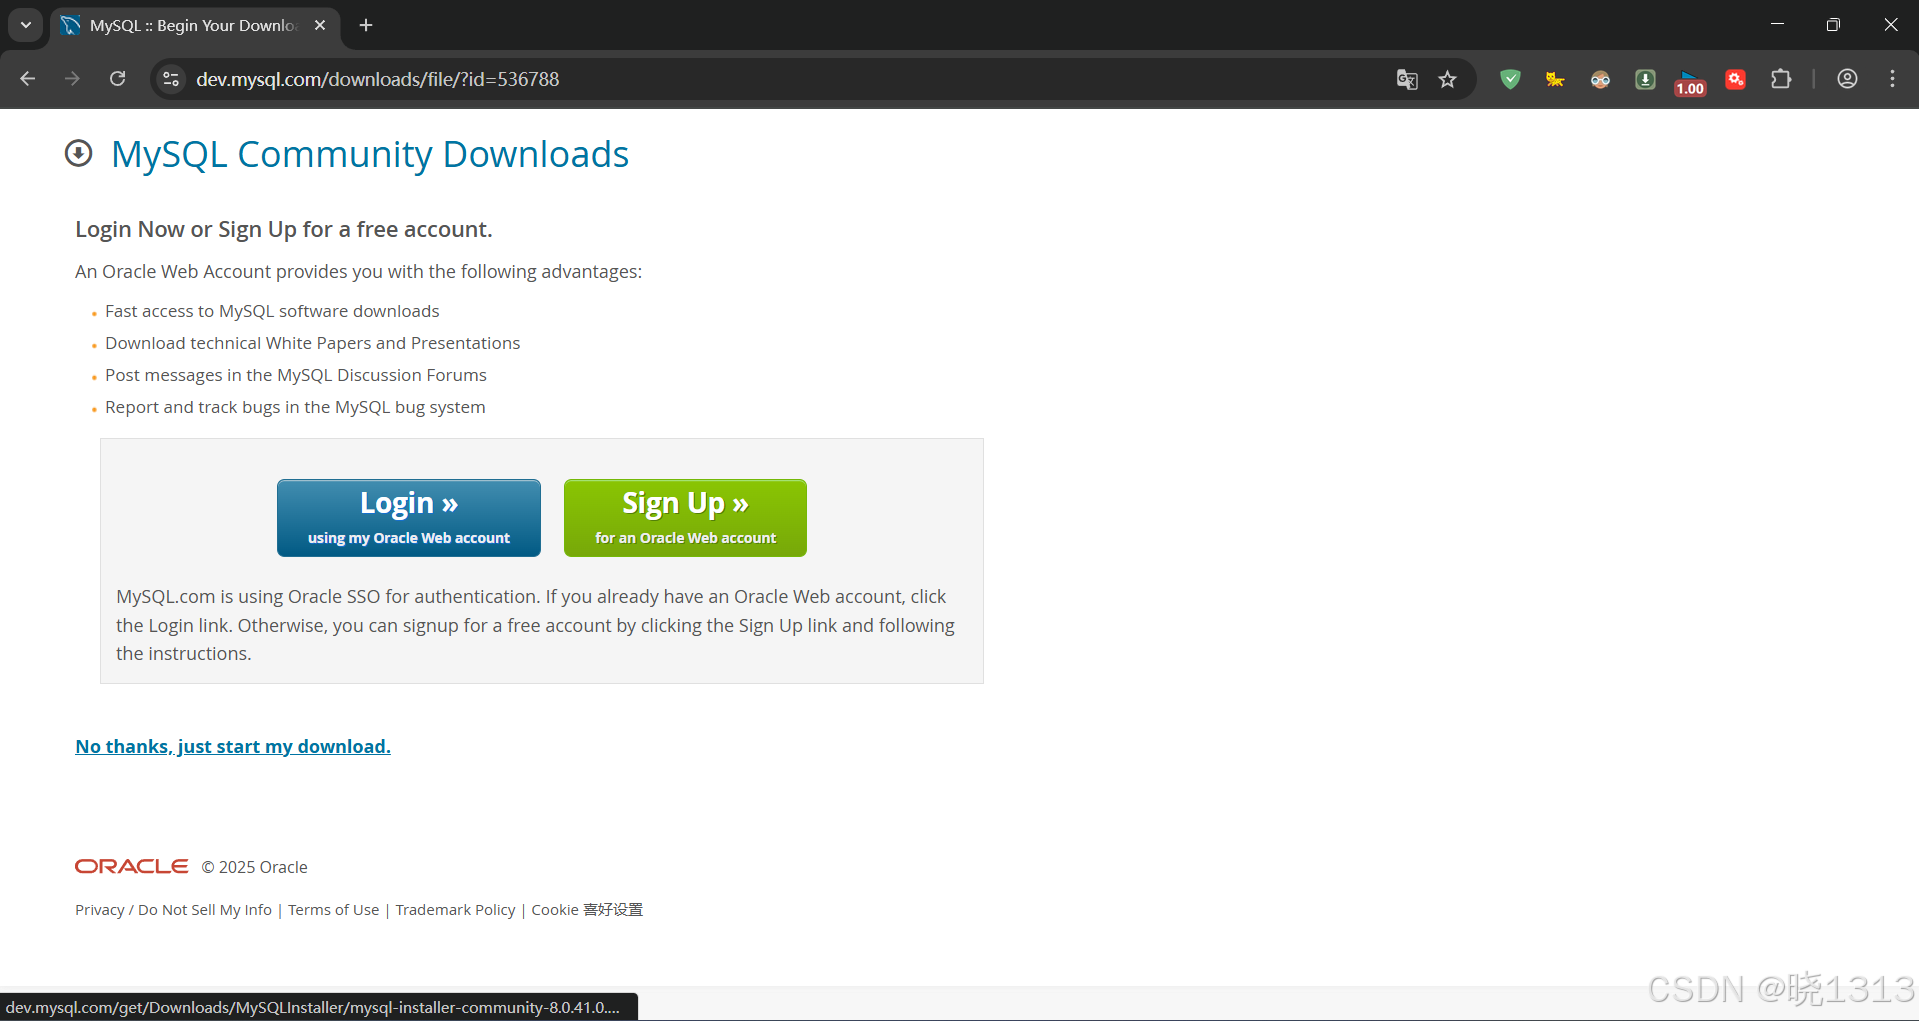Open the Chrome profile avatar
This screenshot has height=1021, width=1919.
[1847, 79]
